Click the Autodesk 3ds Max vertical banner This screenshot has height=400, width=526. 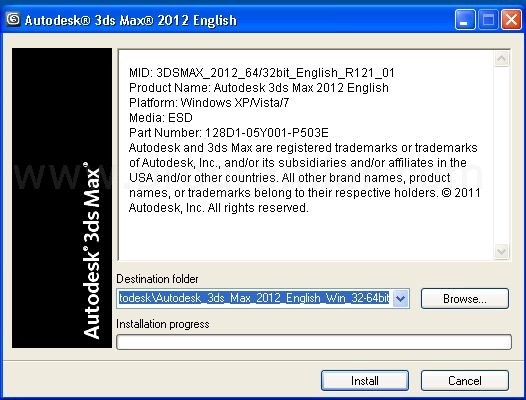(x=62, y=198)
